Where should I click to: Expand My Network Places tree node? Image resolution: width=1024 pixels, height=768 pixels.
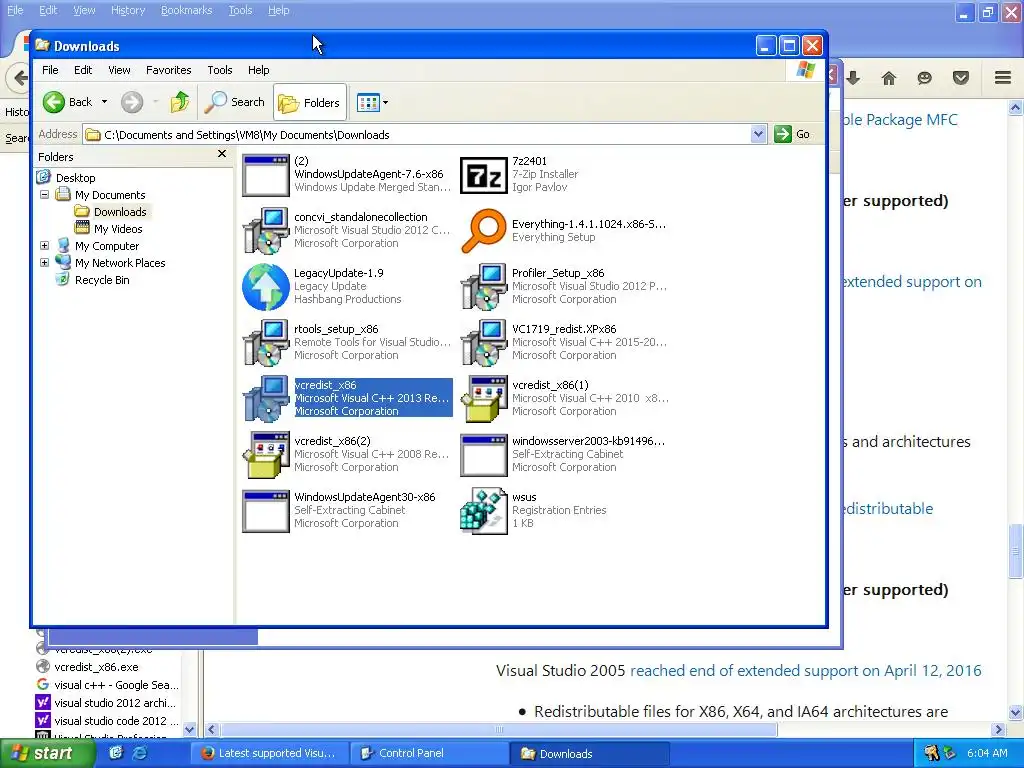[44, 263]
